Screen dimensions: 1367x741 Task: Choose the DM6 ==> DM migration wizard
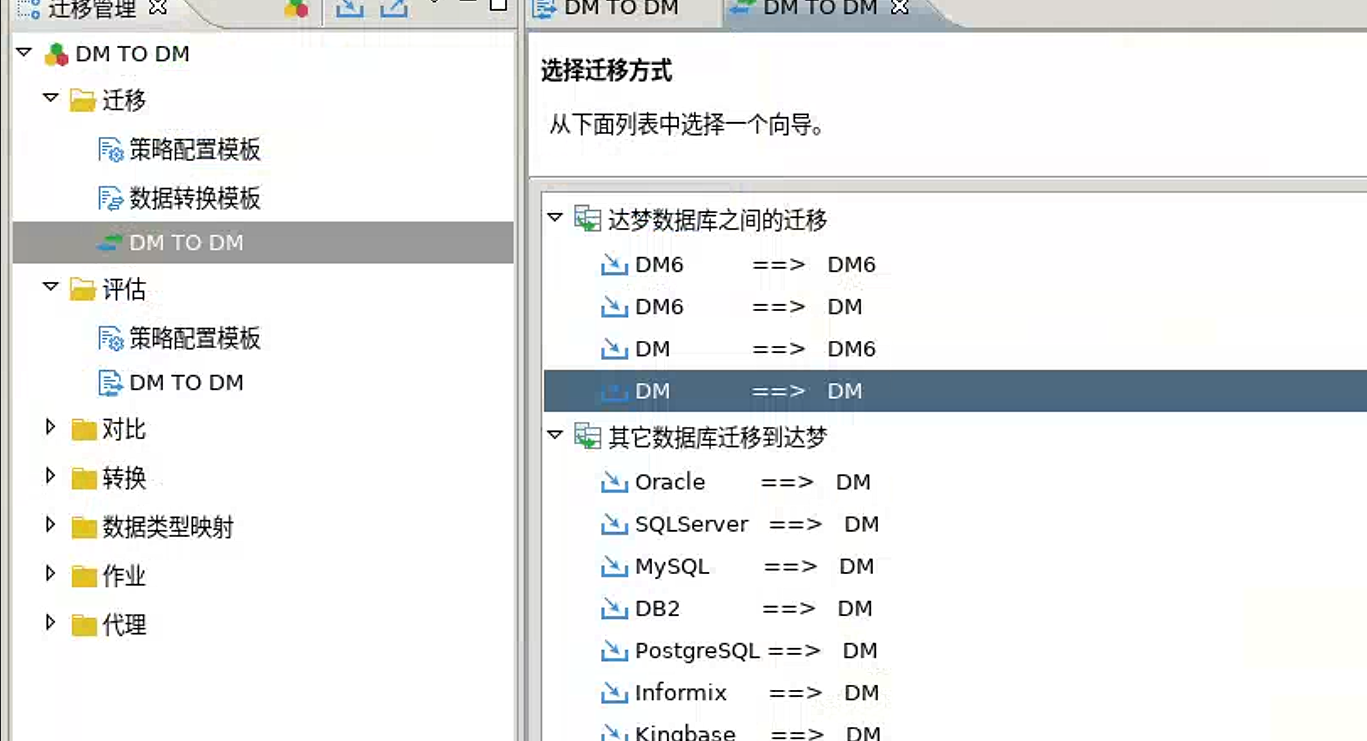pos(731,307)
